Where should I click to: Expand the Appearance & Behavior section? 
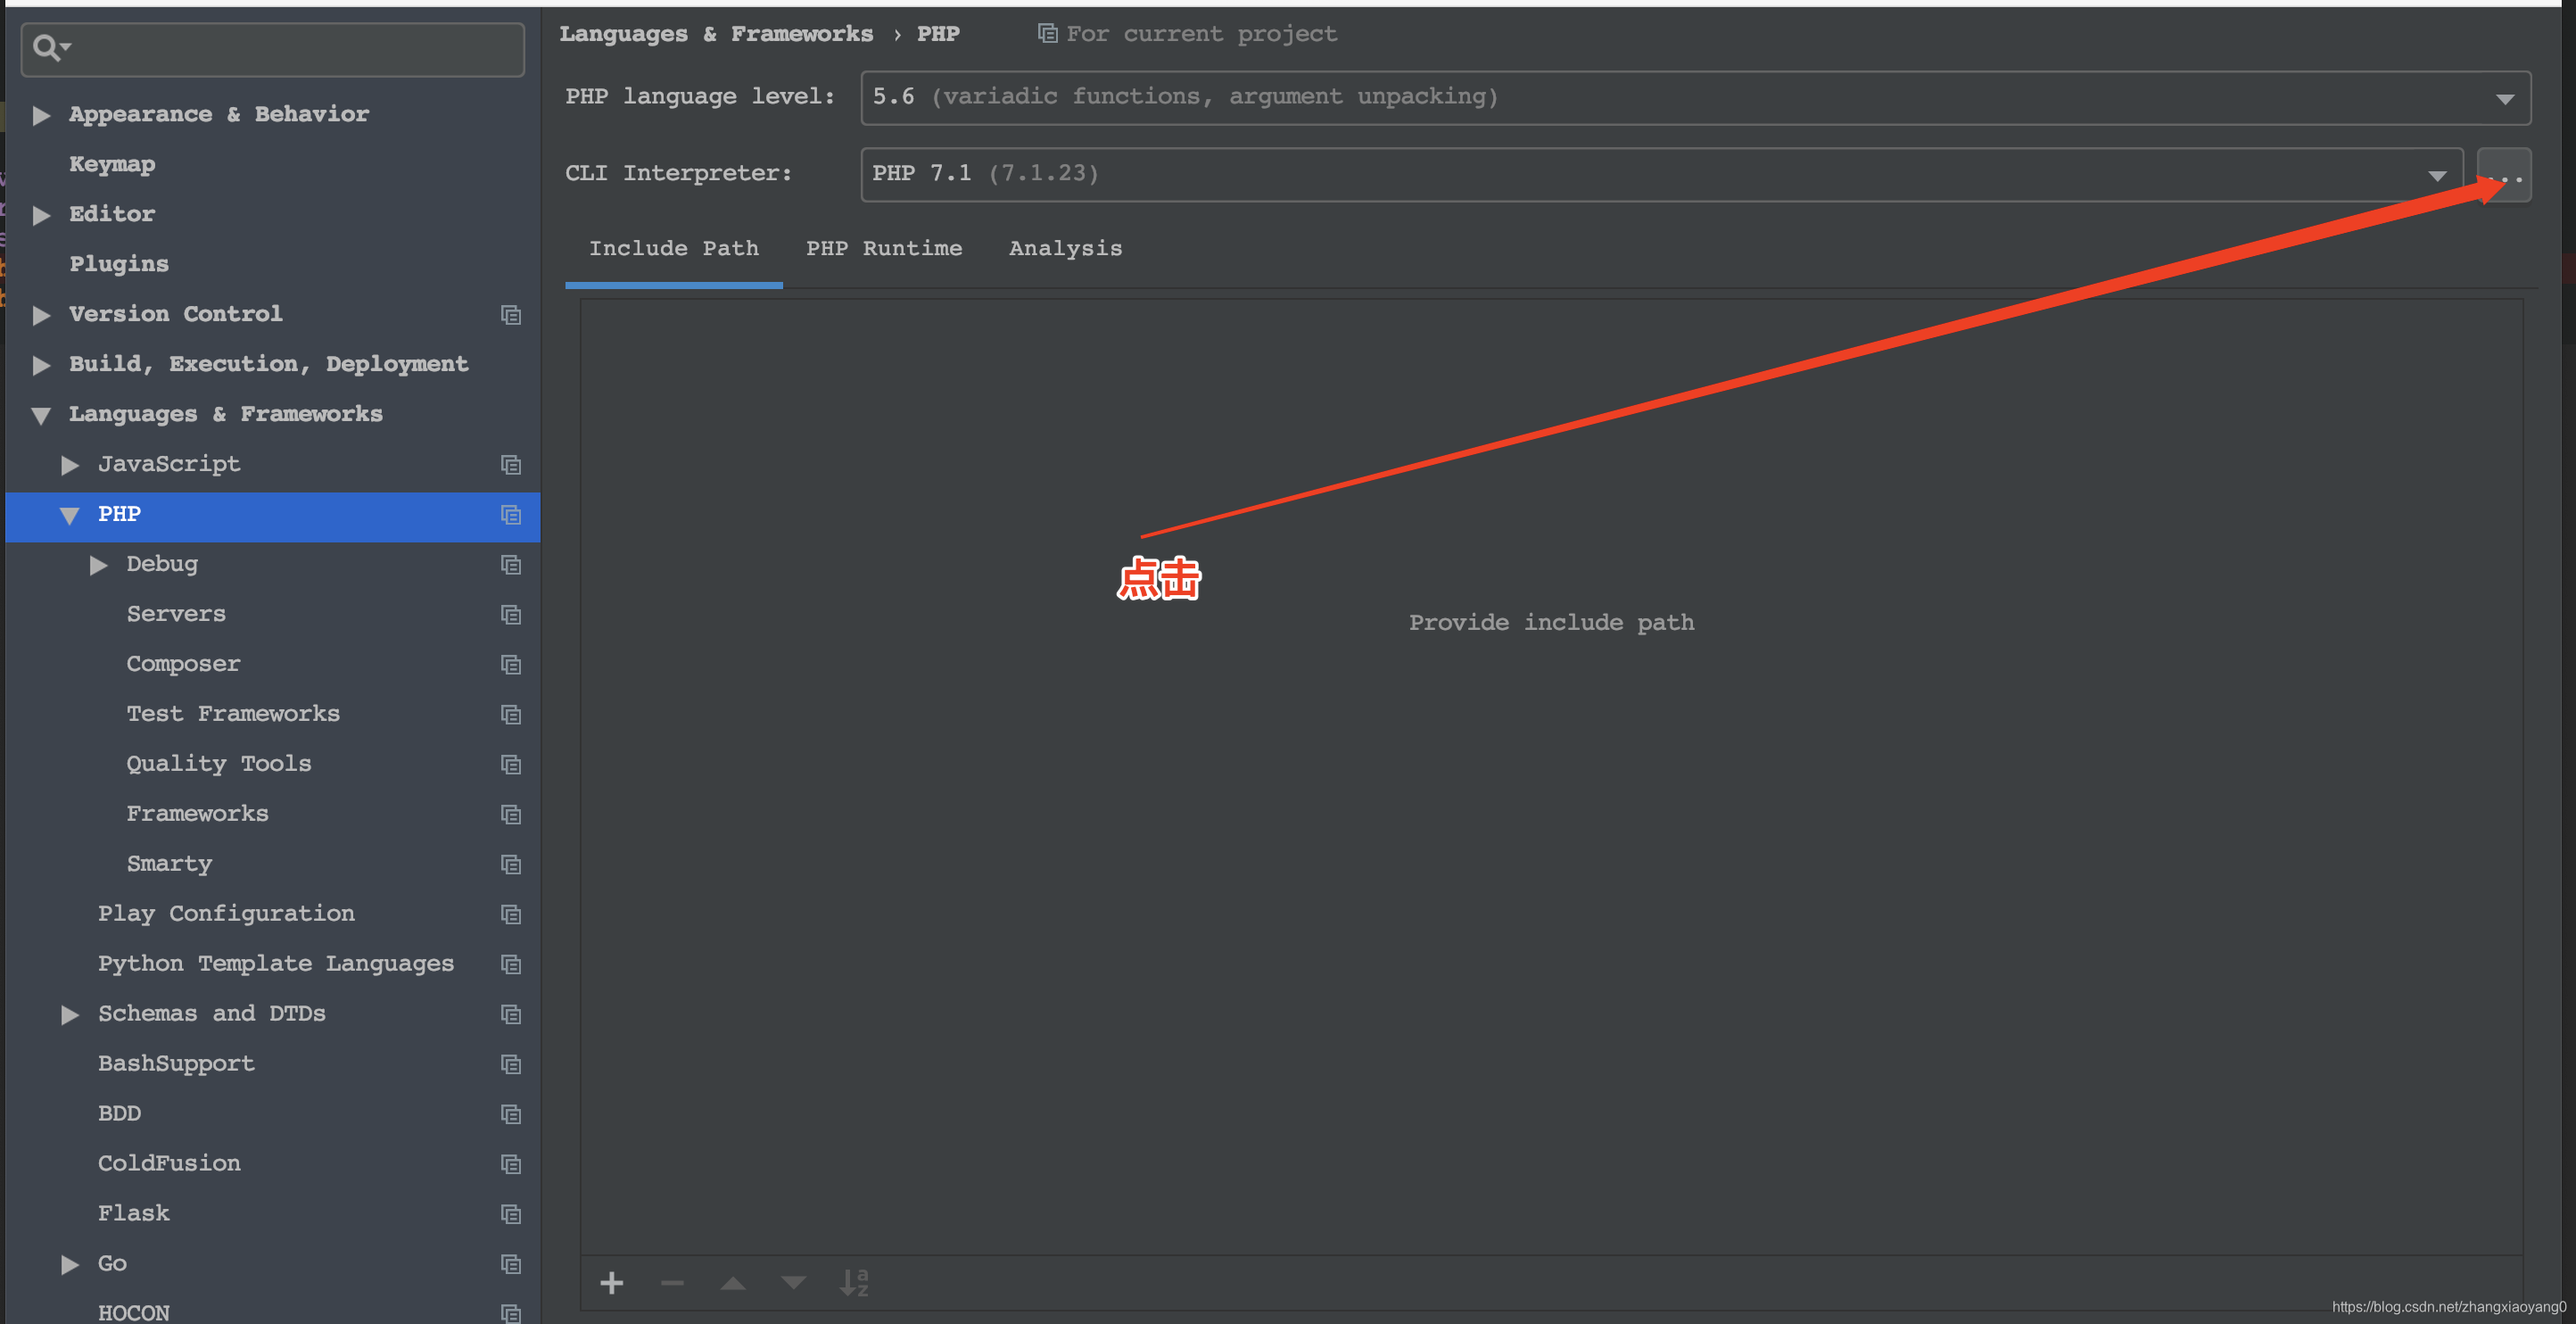coord(41,115)
